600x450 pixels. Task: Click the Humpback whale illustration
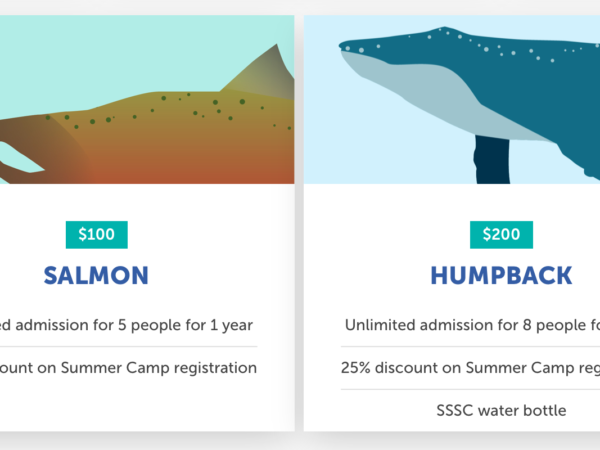(452, 99)
